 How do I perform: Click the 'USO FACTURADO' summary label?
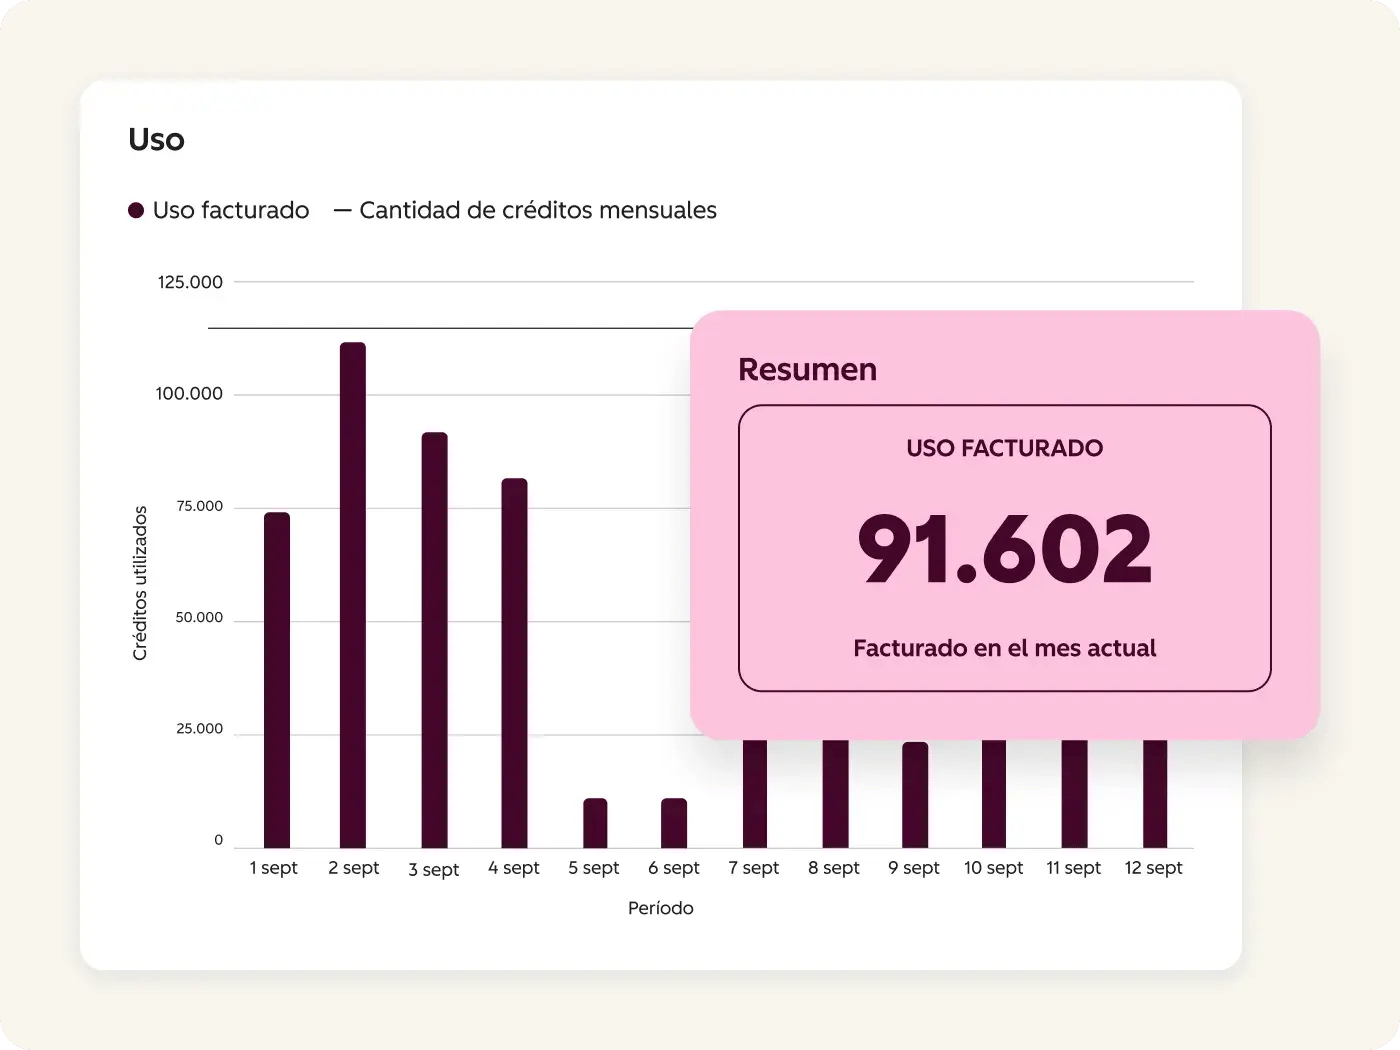point(1005,448)
